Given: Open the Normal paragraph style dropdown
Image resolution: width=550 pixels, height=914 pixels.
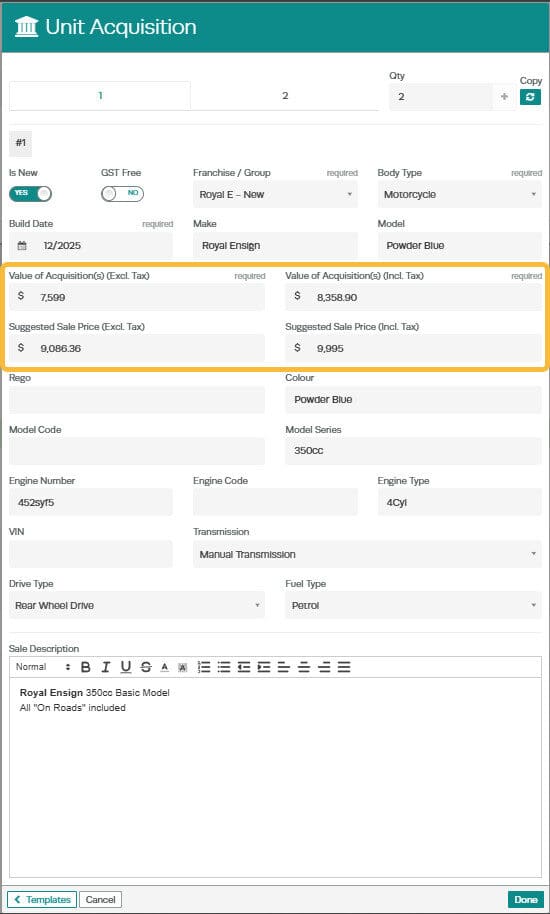Looking at the screenshot, I should click(43, 667).
